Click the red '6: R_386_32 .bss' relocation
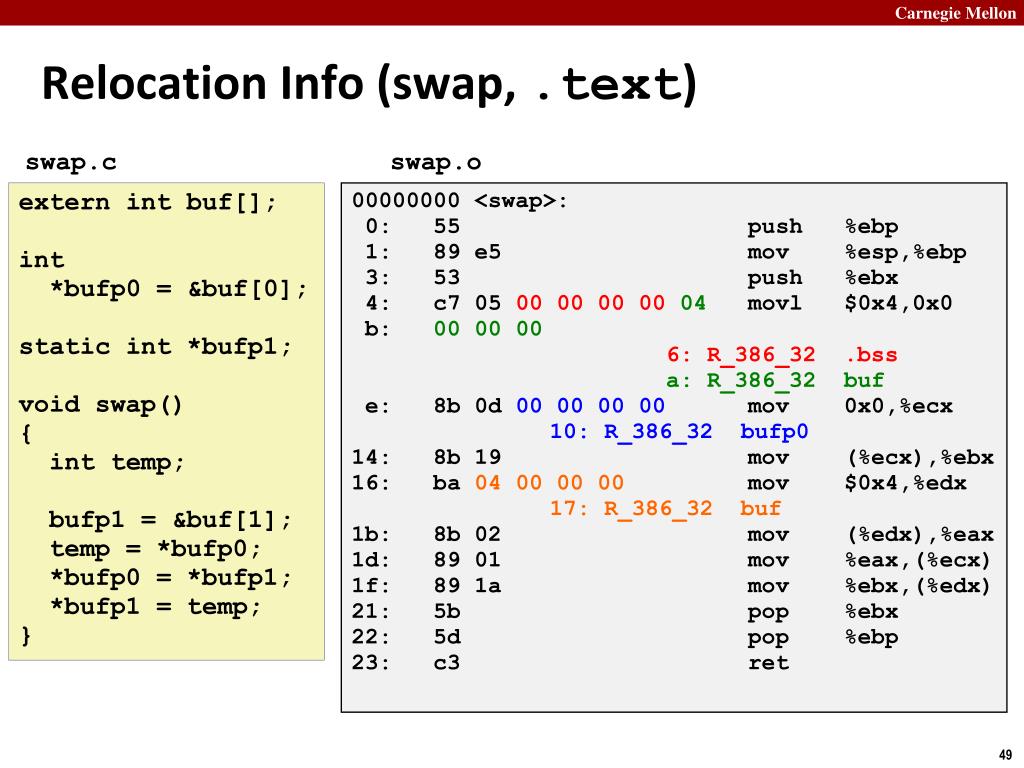Screen dimensions: 1024x768 point(782,355)
